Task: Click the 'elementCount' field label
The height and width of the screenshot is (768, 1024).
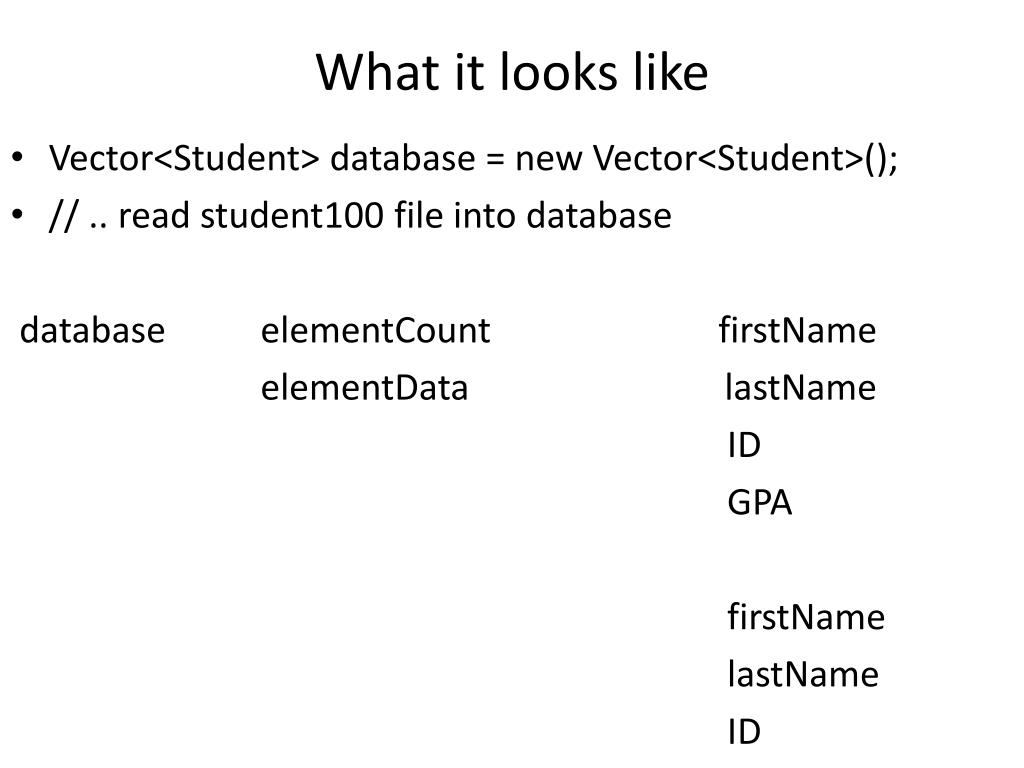Action: pos(376,330)
